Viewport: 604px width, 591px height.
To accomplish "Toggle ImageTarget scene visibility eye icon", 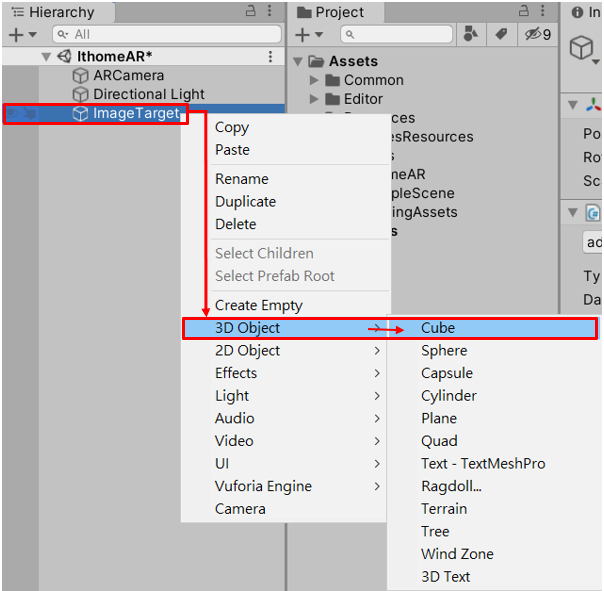I will [x=12, y=113].
